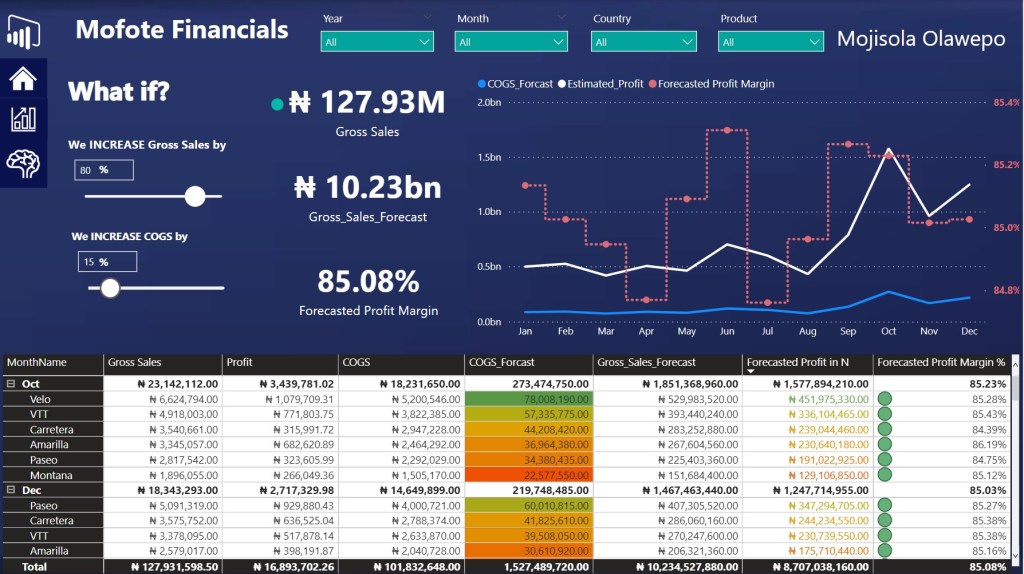
Task: Collapse the Dec month group row
Action: [10, 491]
